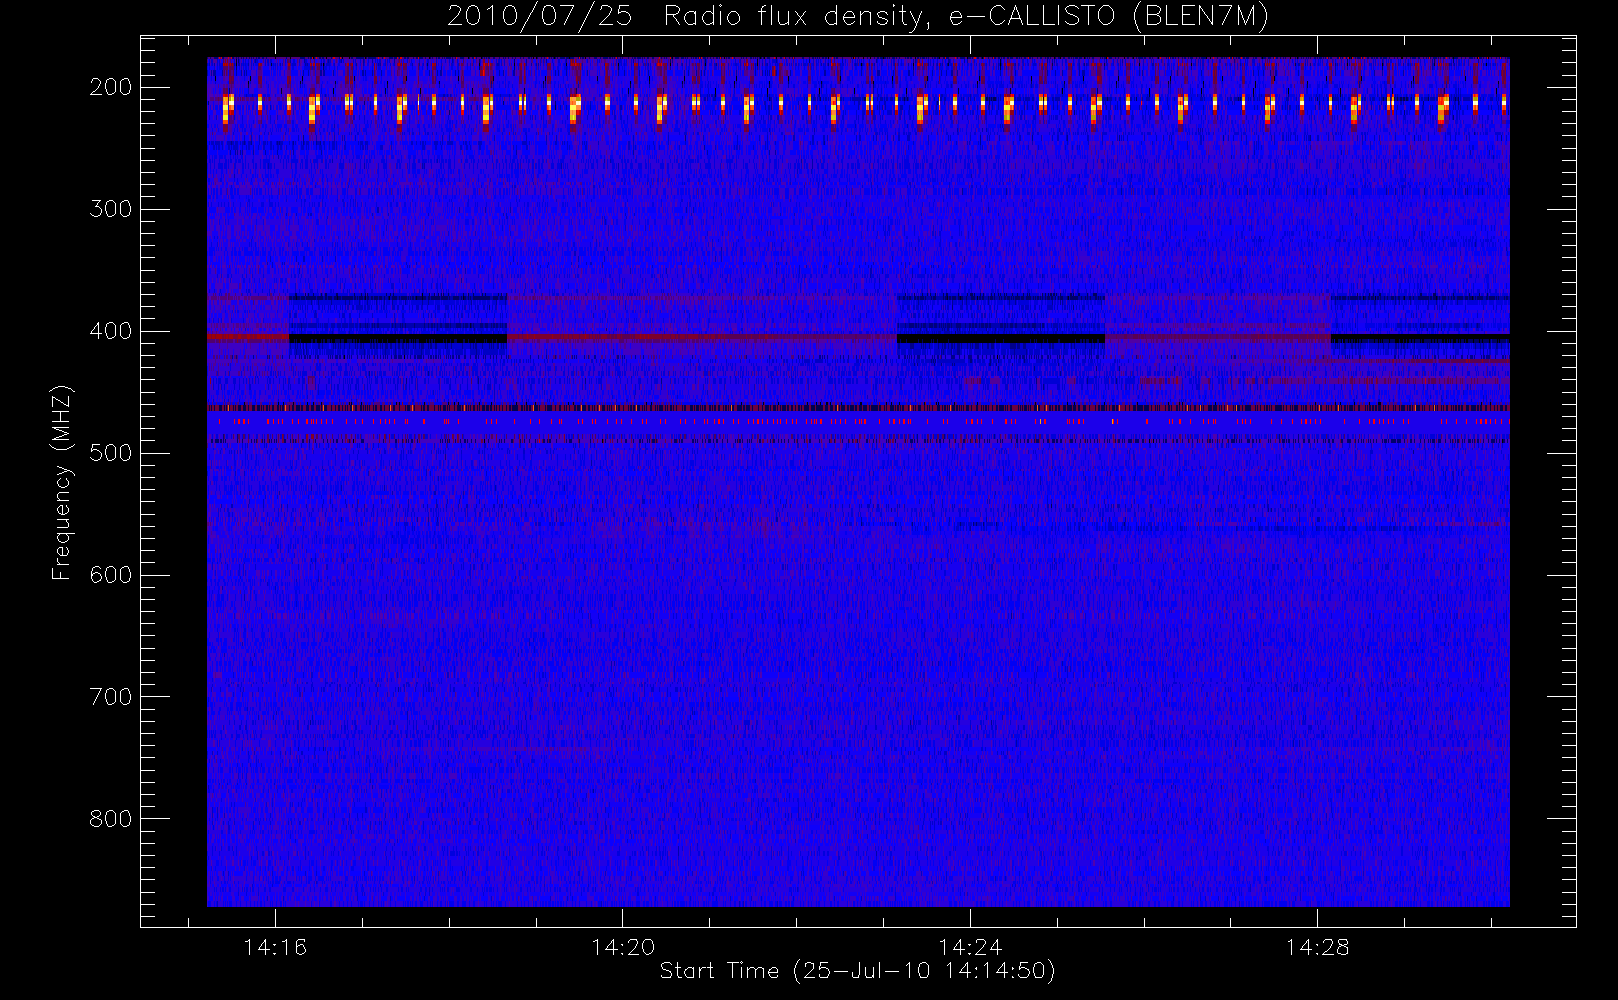Click the 300 frequency tick label
Screen dimensions: 1618x1000
(111, 209)
